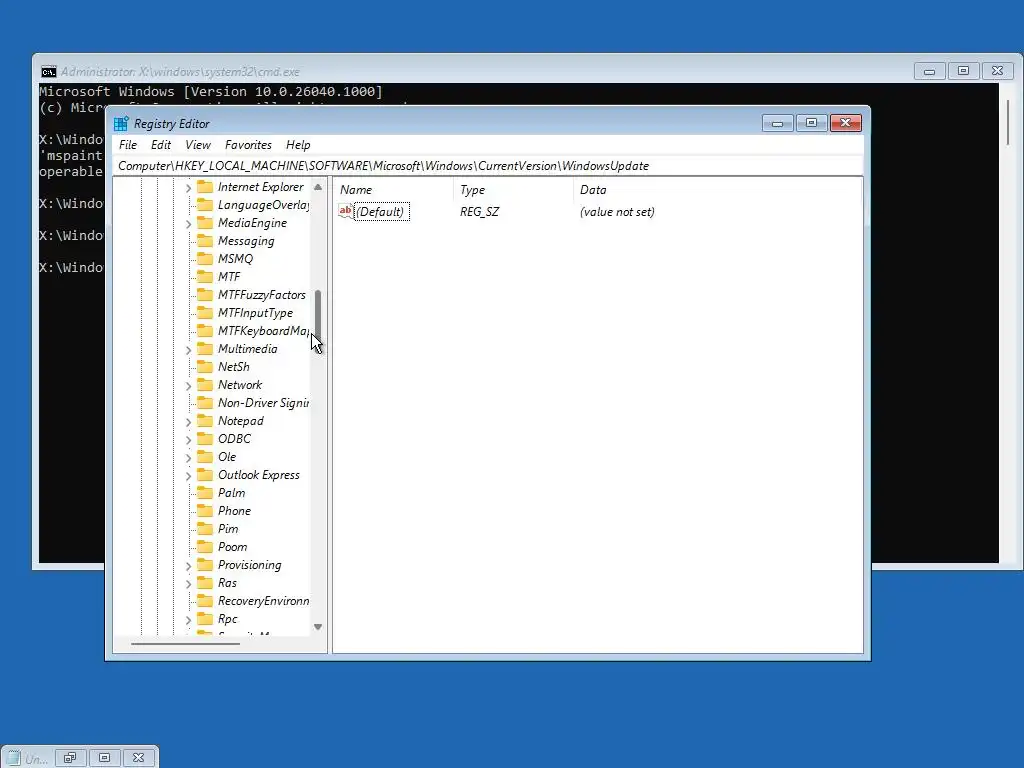The height and width of the screenshot is (768, 1024).
Task: Expand the Ras key
Action: click(x=188, y=584)
